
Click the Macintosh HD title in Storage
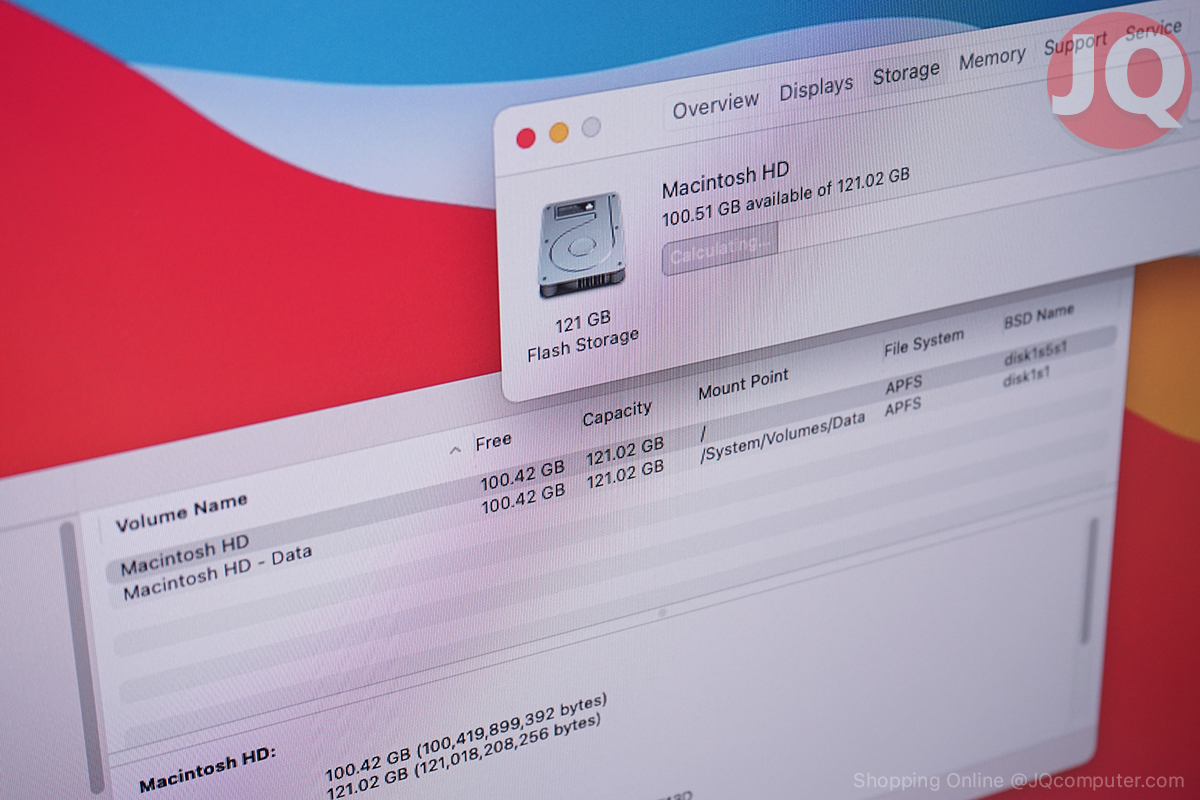(x=727, y=179)
